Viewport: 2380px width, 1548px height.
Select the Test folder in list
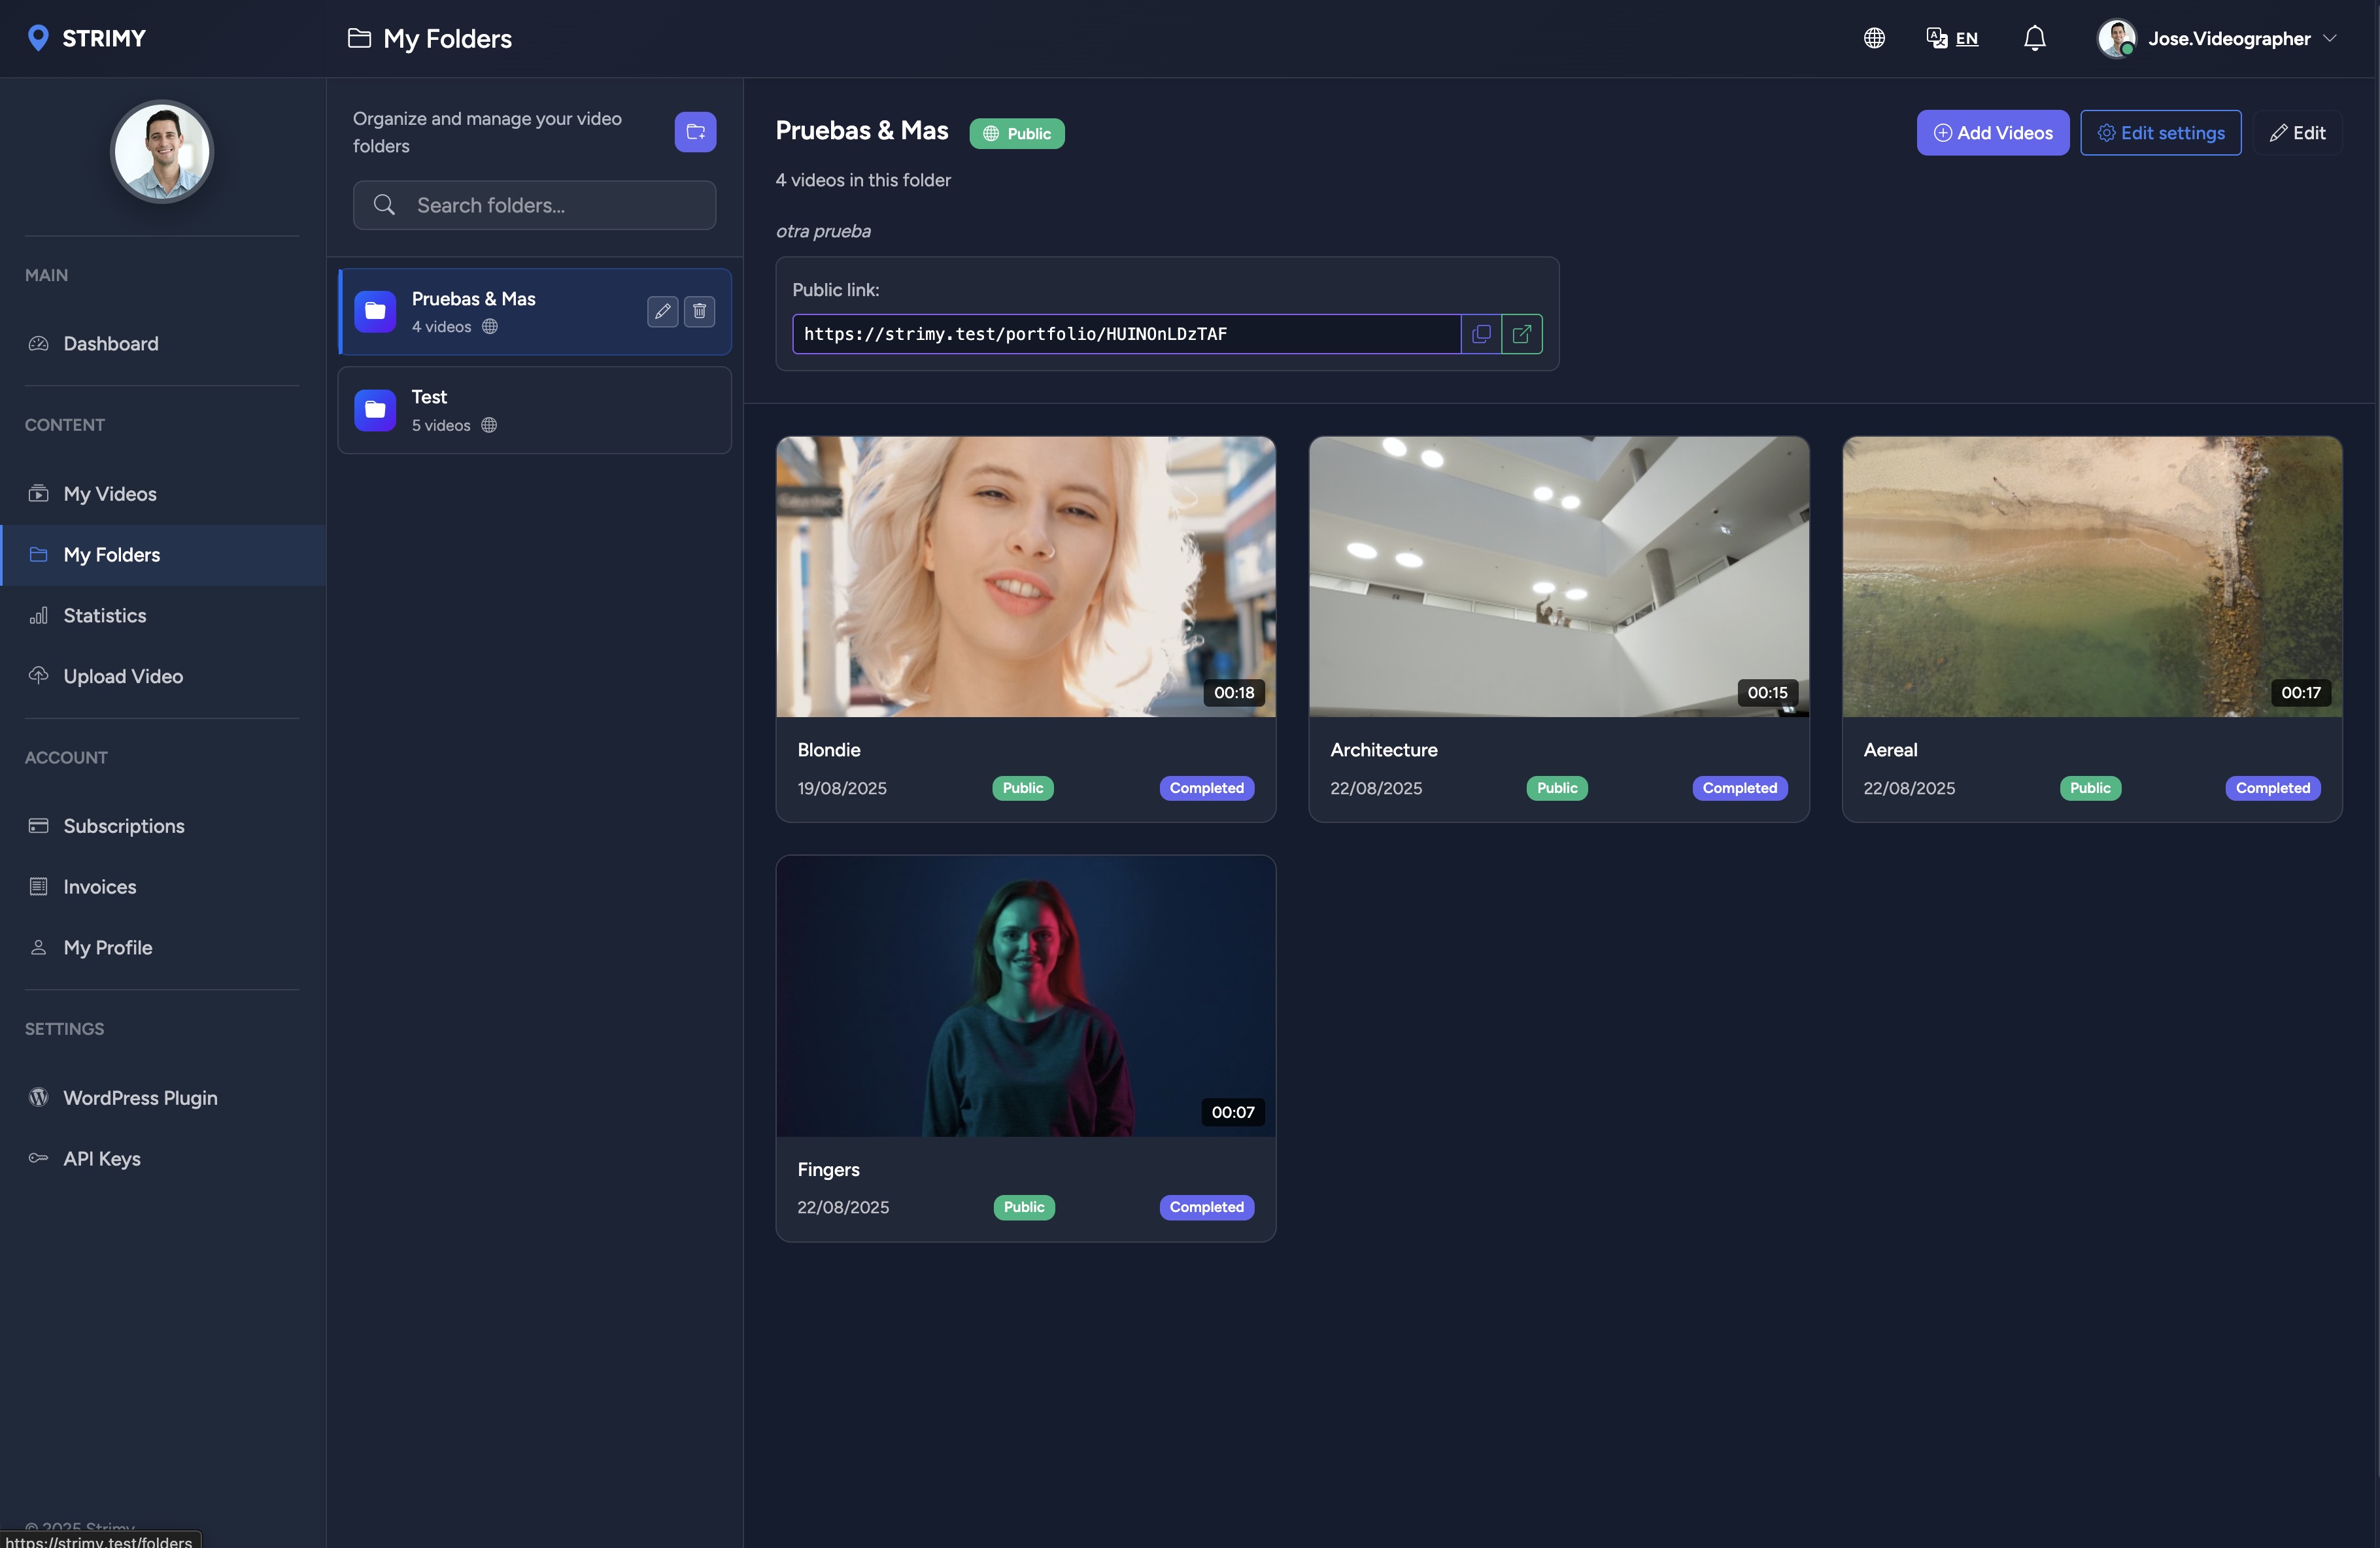(x=534, y=410)
